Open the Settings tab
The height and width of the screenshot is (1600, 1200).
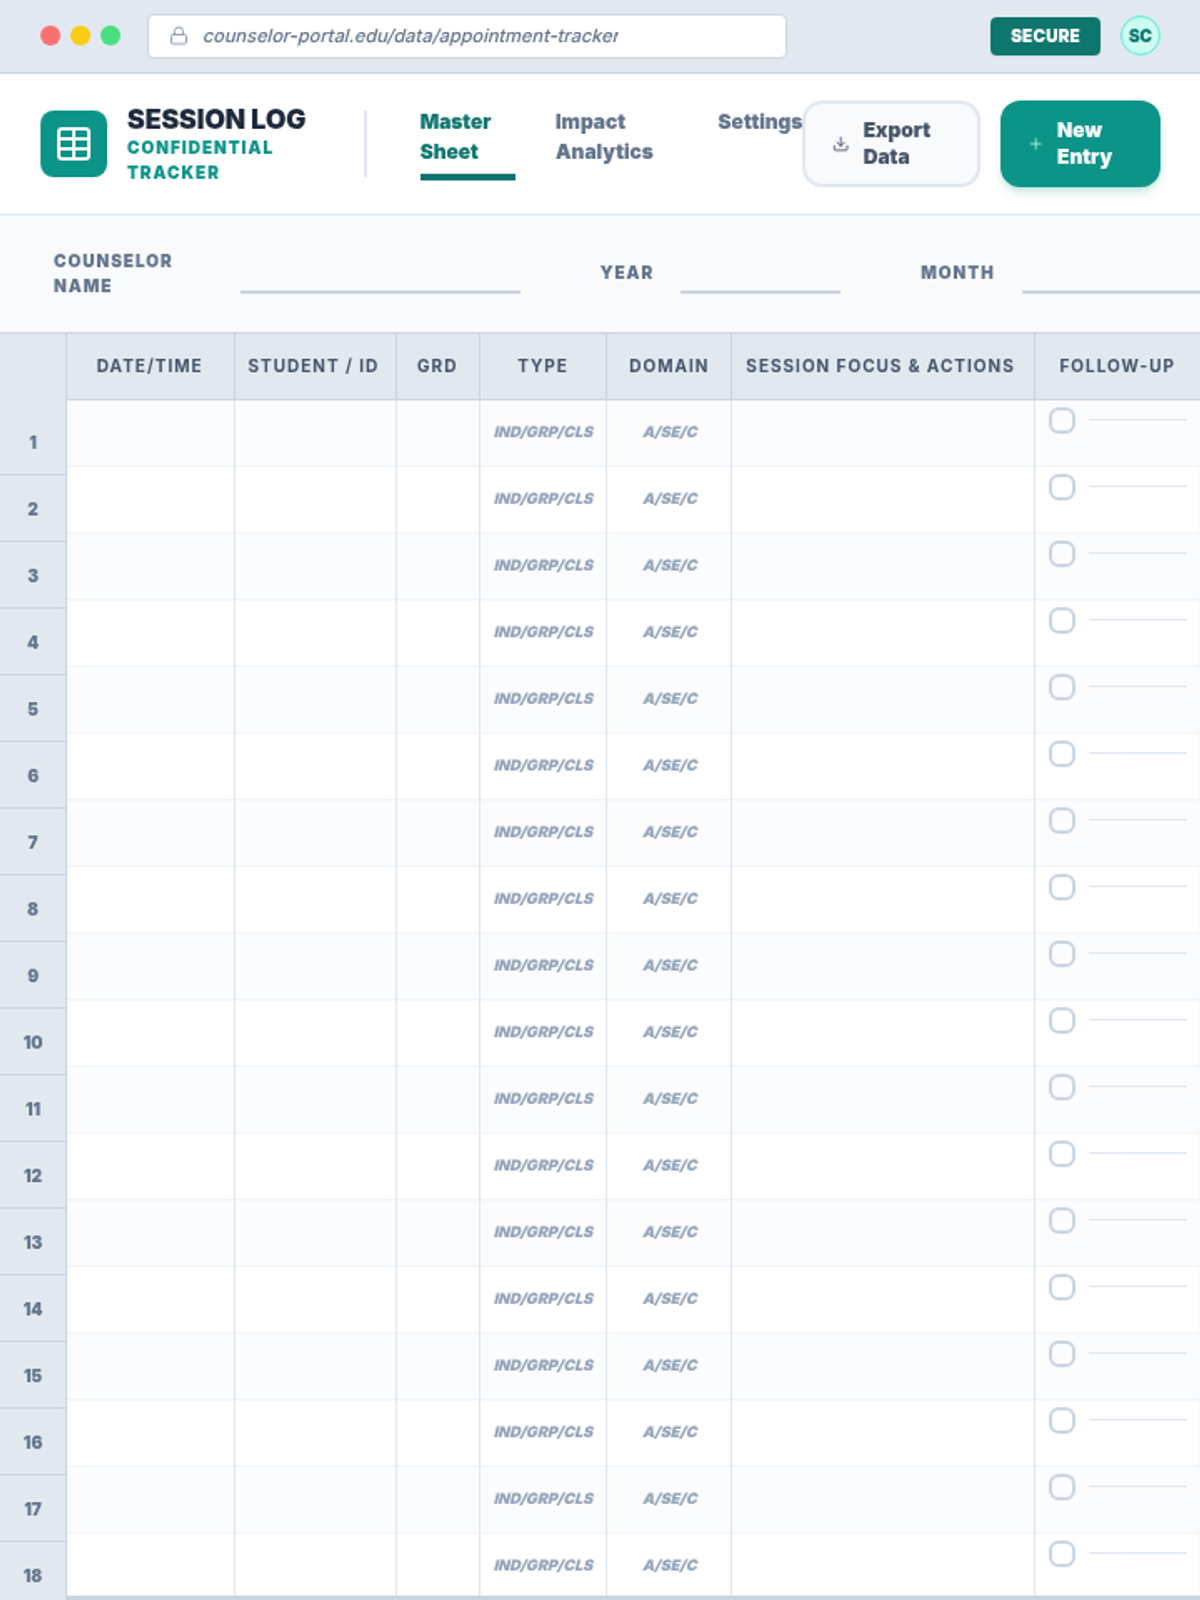[759, 122]
